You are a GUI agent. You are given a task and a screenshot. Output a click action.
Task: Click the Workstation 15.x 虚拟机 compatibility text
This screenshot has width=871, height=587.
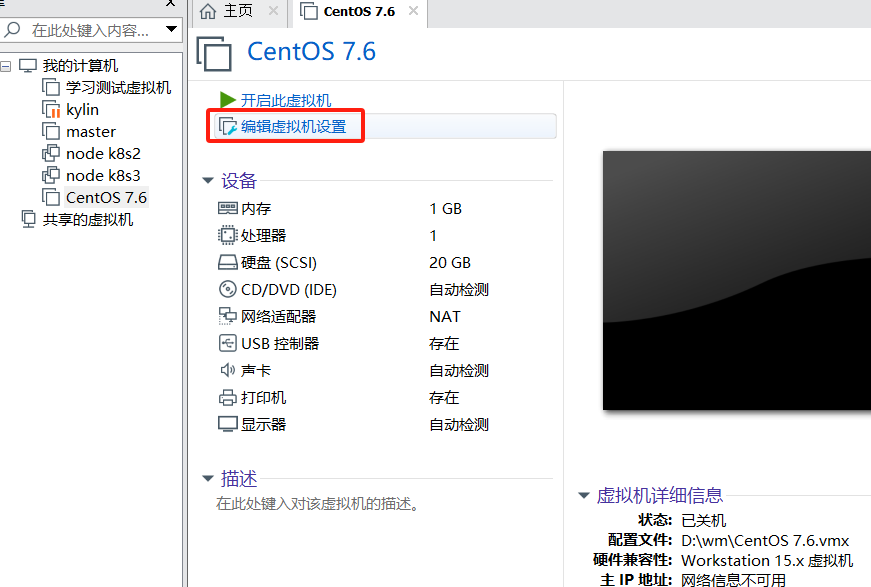point(767,560)
